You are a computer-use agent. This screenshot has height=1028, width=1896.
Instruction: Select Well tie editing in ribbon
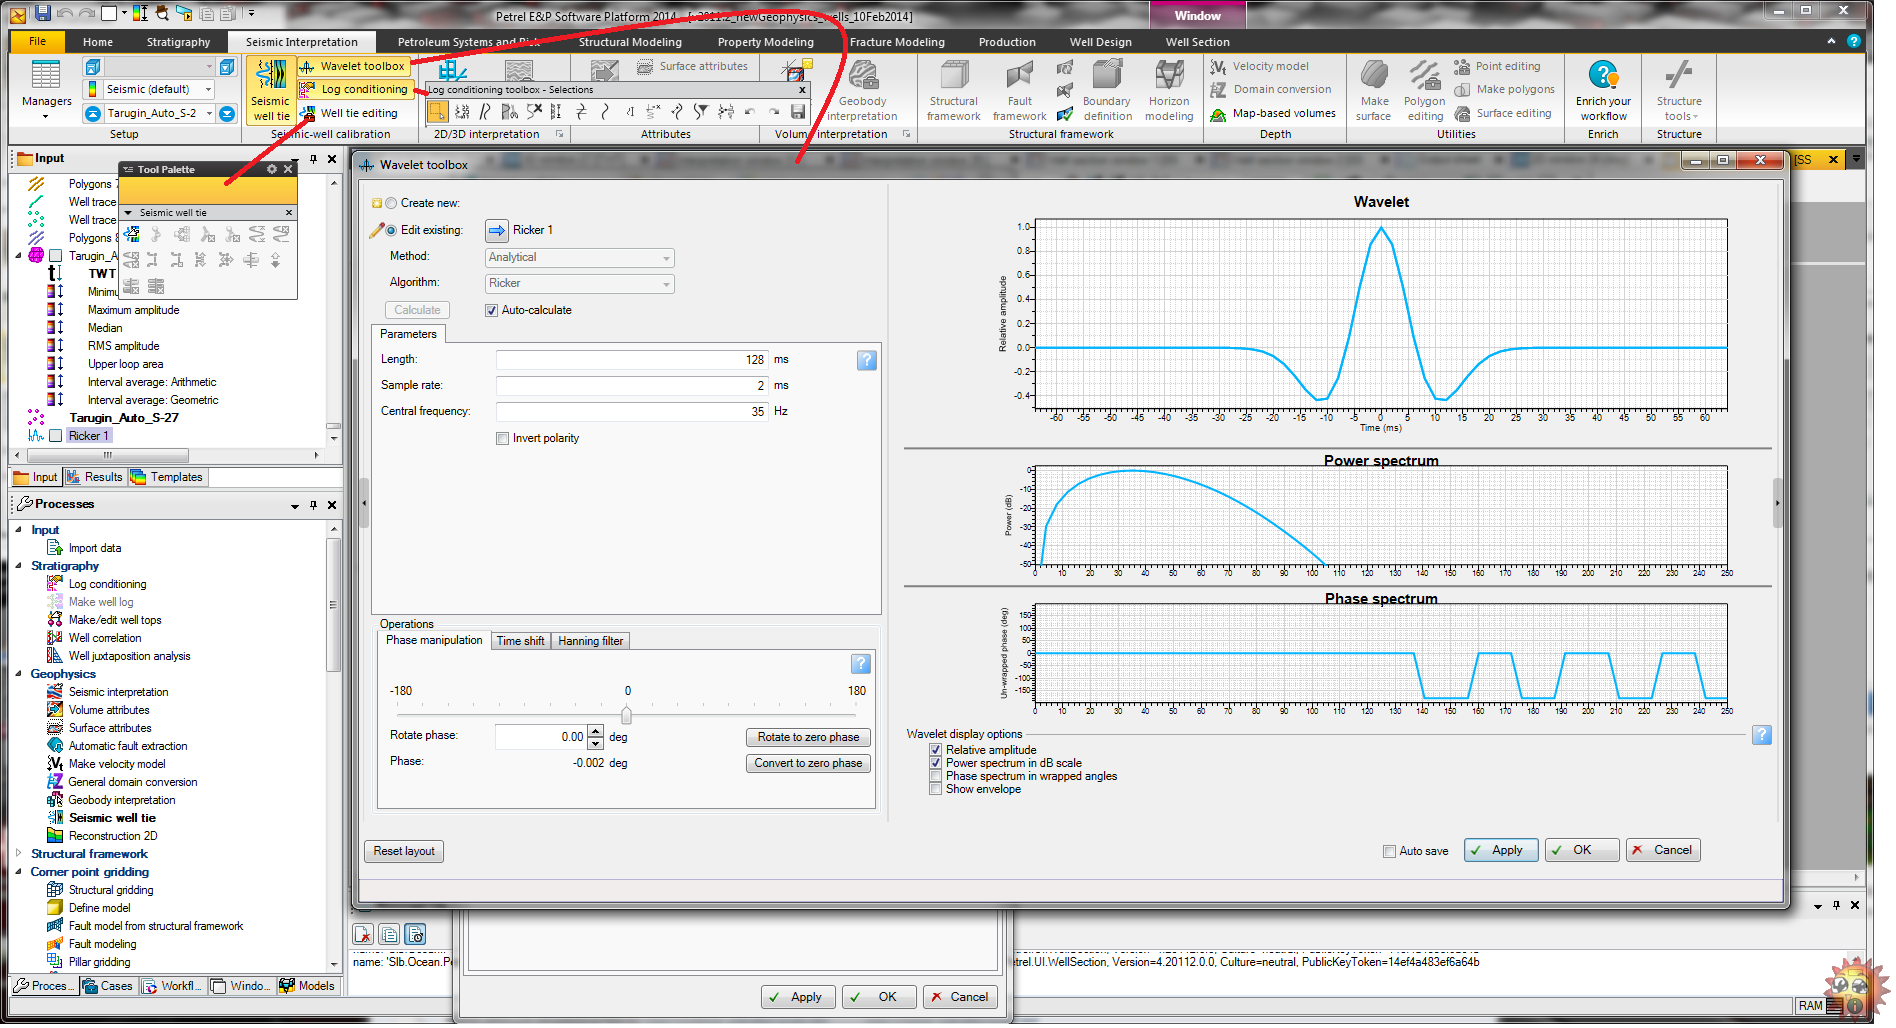coord(349,113)
